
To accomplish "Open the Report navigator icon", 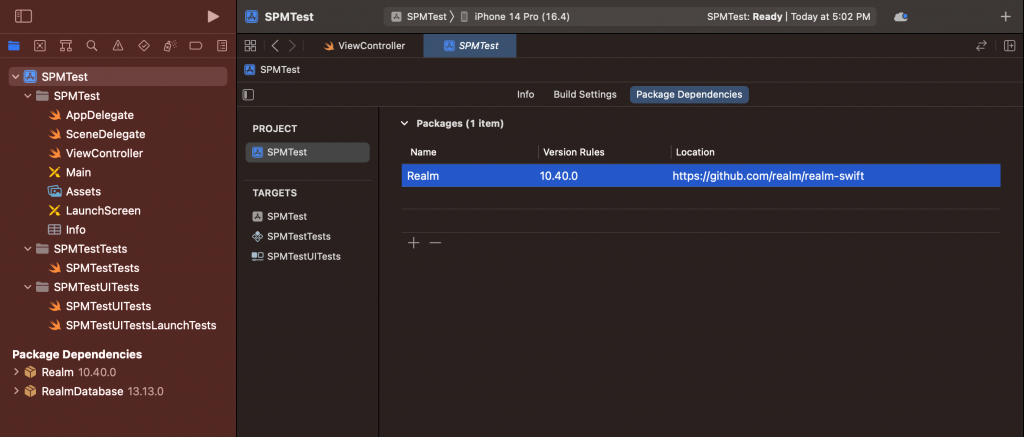I will tap(222, 46).
